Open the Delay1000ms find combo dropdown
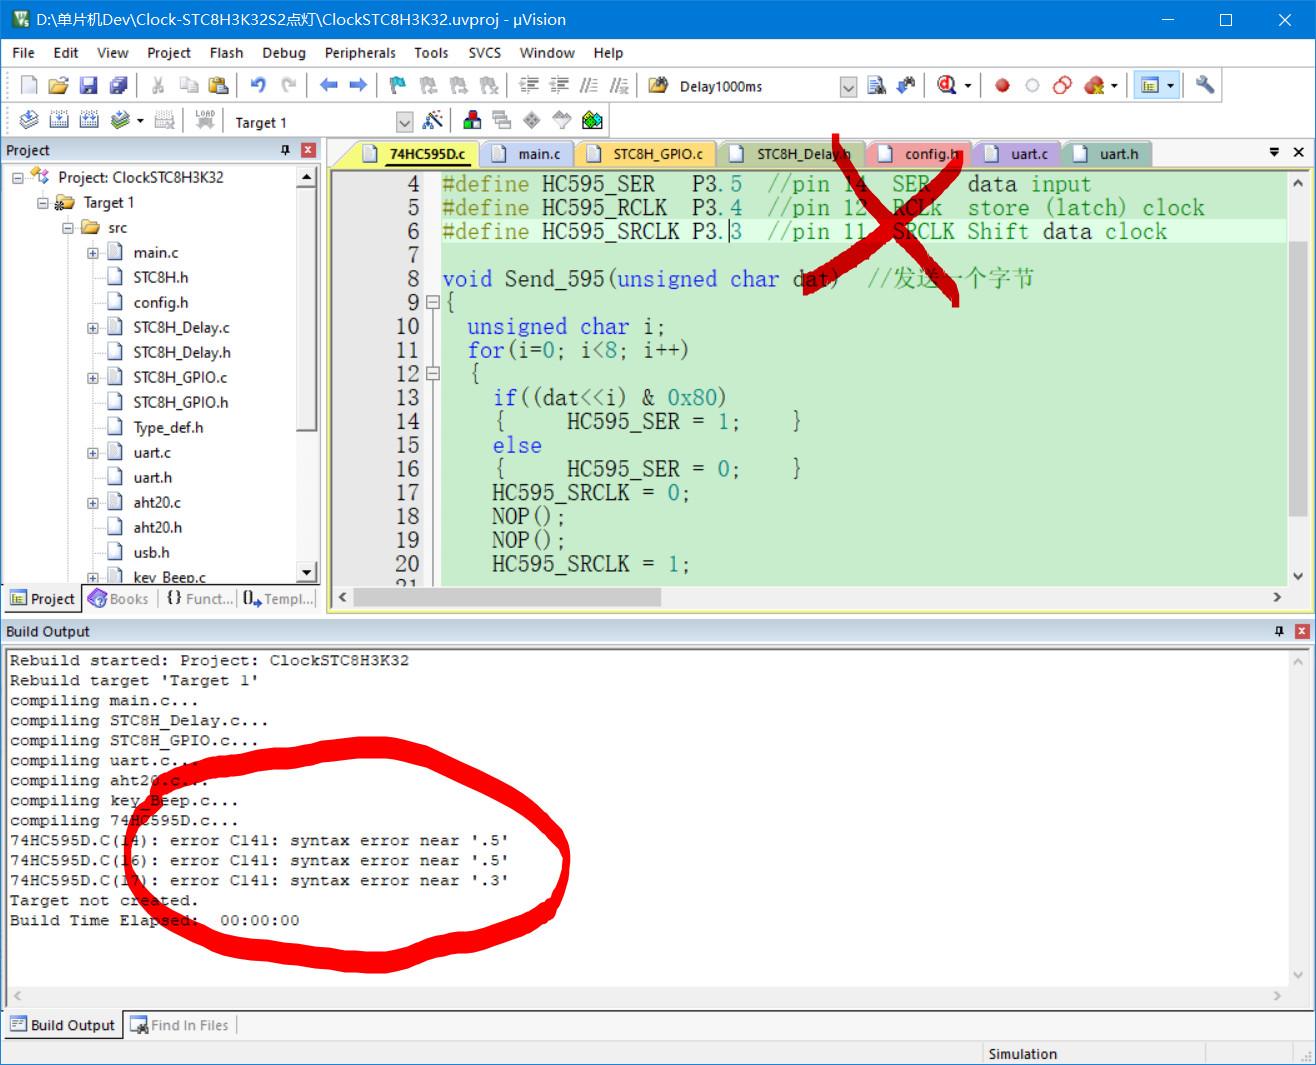This screenshot has width=1316, height=1065. click(848, 87)
